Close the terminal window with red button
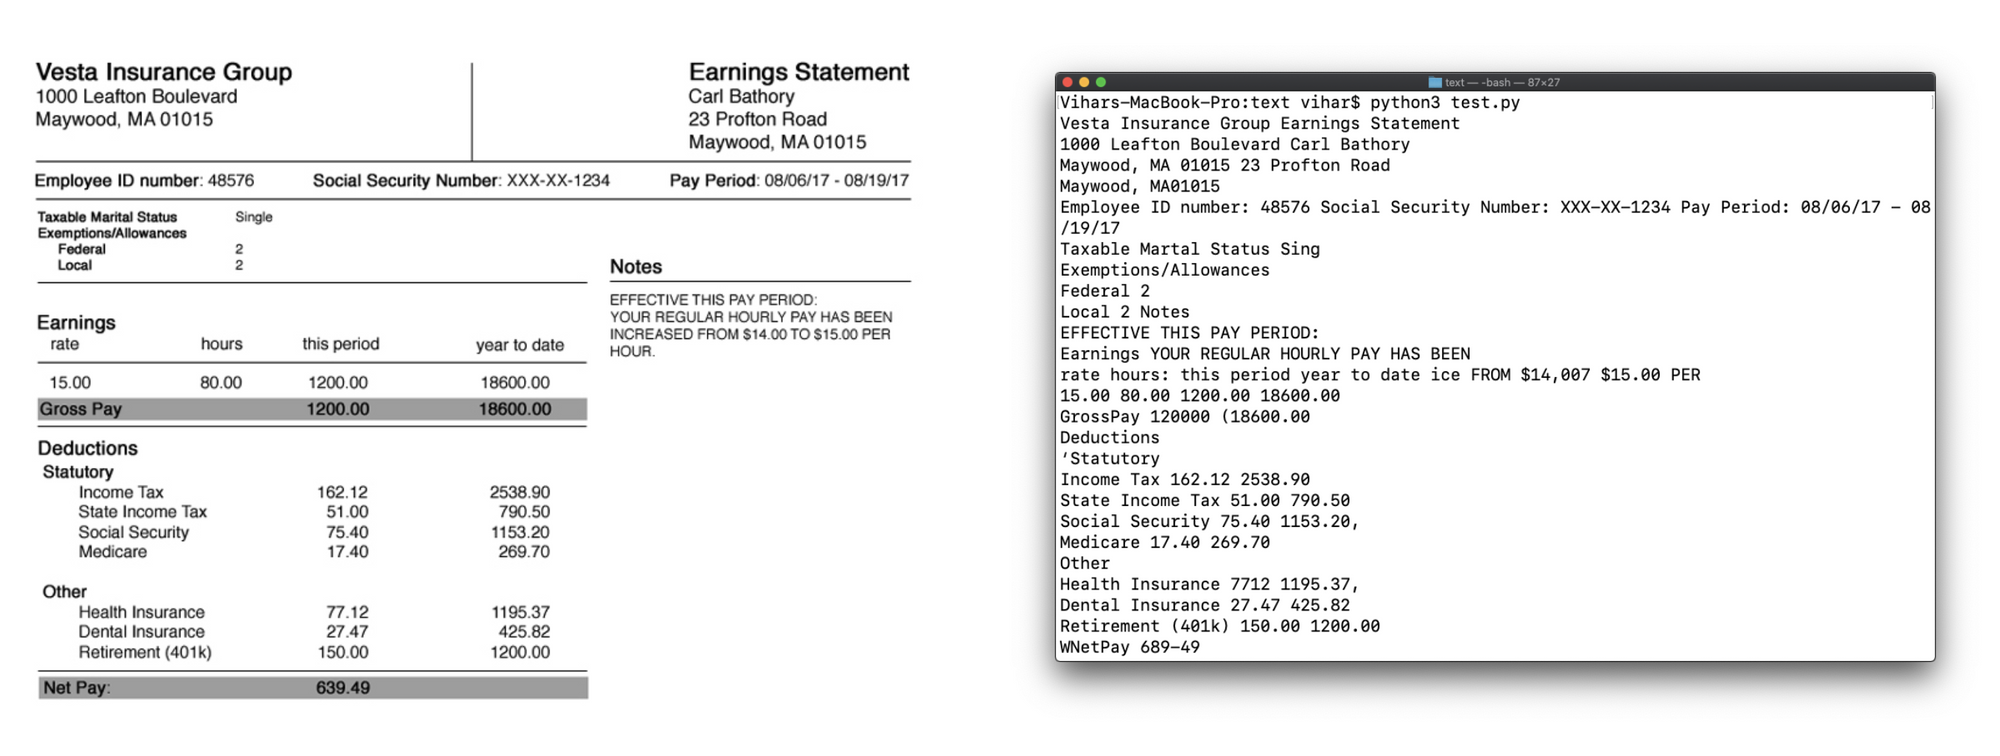The height and width of the screenshot is (756, 2000). [1068, 82]
